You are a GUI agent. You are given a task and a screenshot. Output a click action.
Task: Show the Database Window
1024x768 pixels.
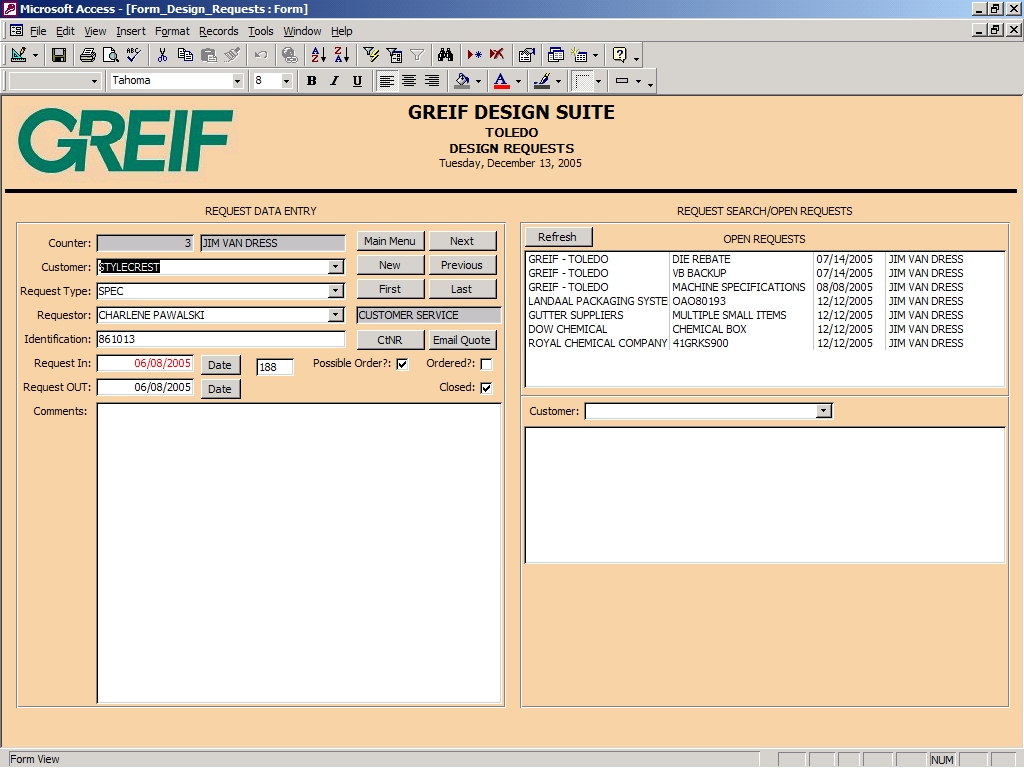coord(556,55)
